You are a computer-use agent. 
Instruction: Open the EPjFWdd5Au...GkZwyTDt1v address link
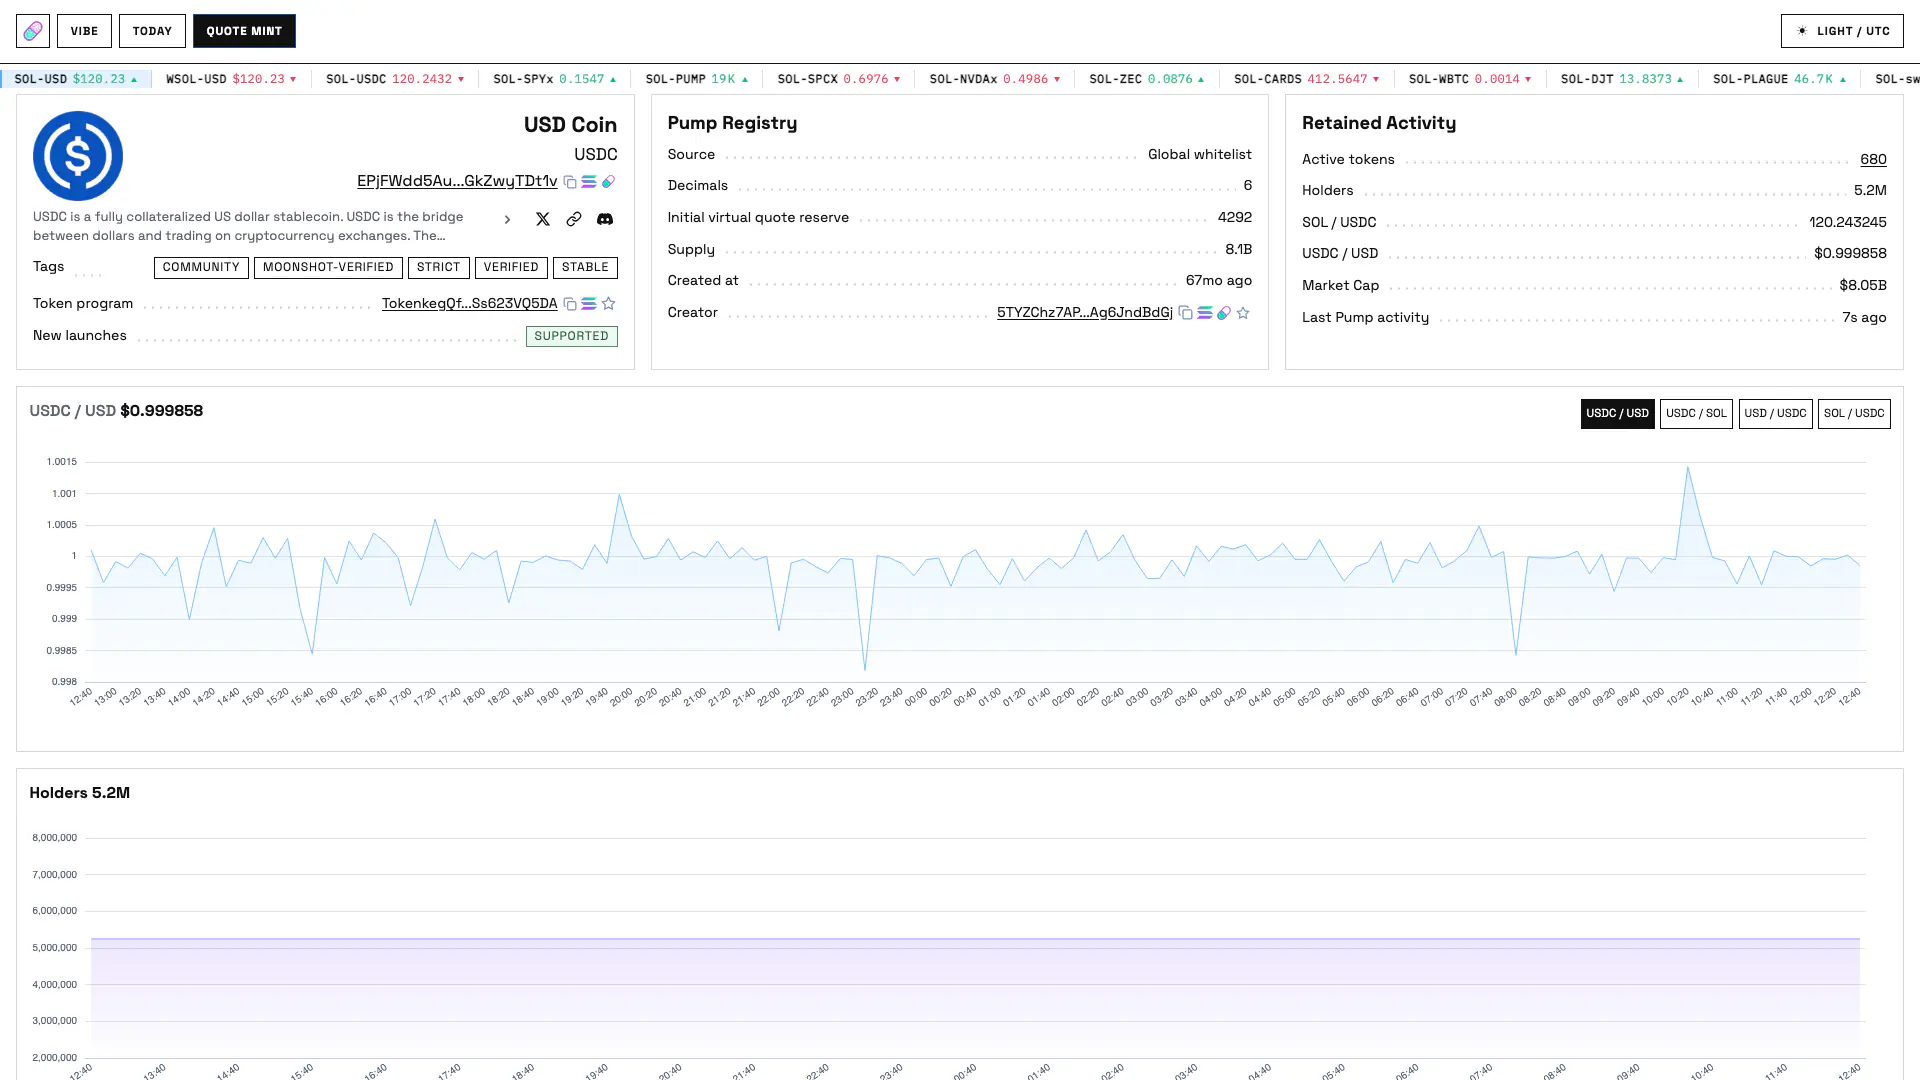pos(457,181)
